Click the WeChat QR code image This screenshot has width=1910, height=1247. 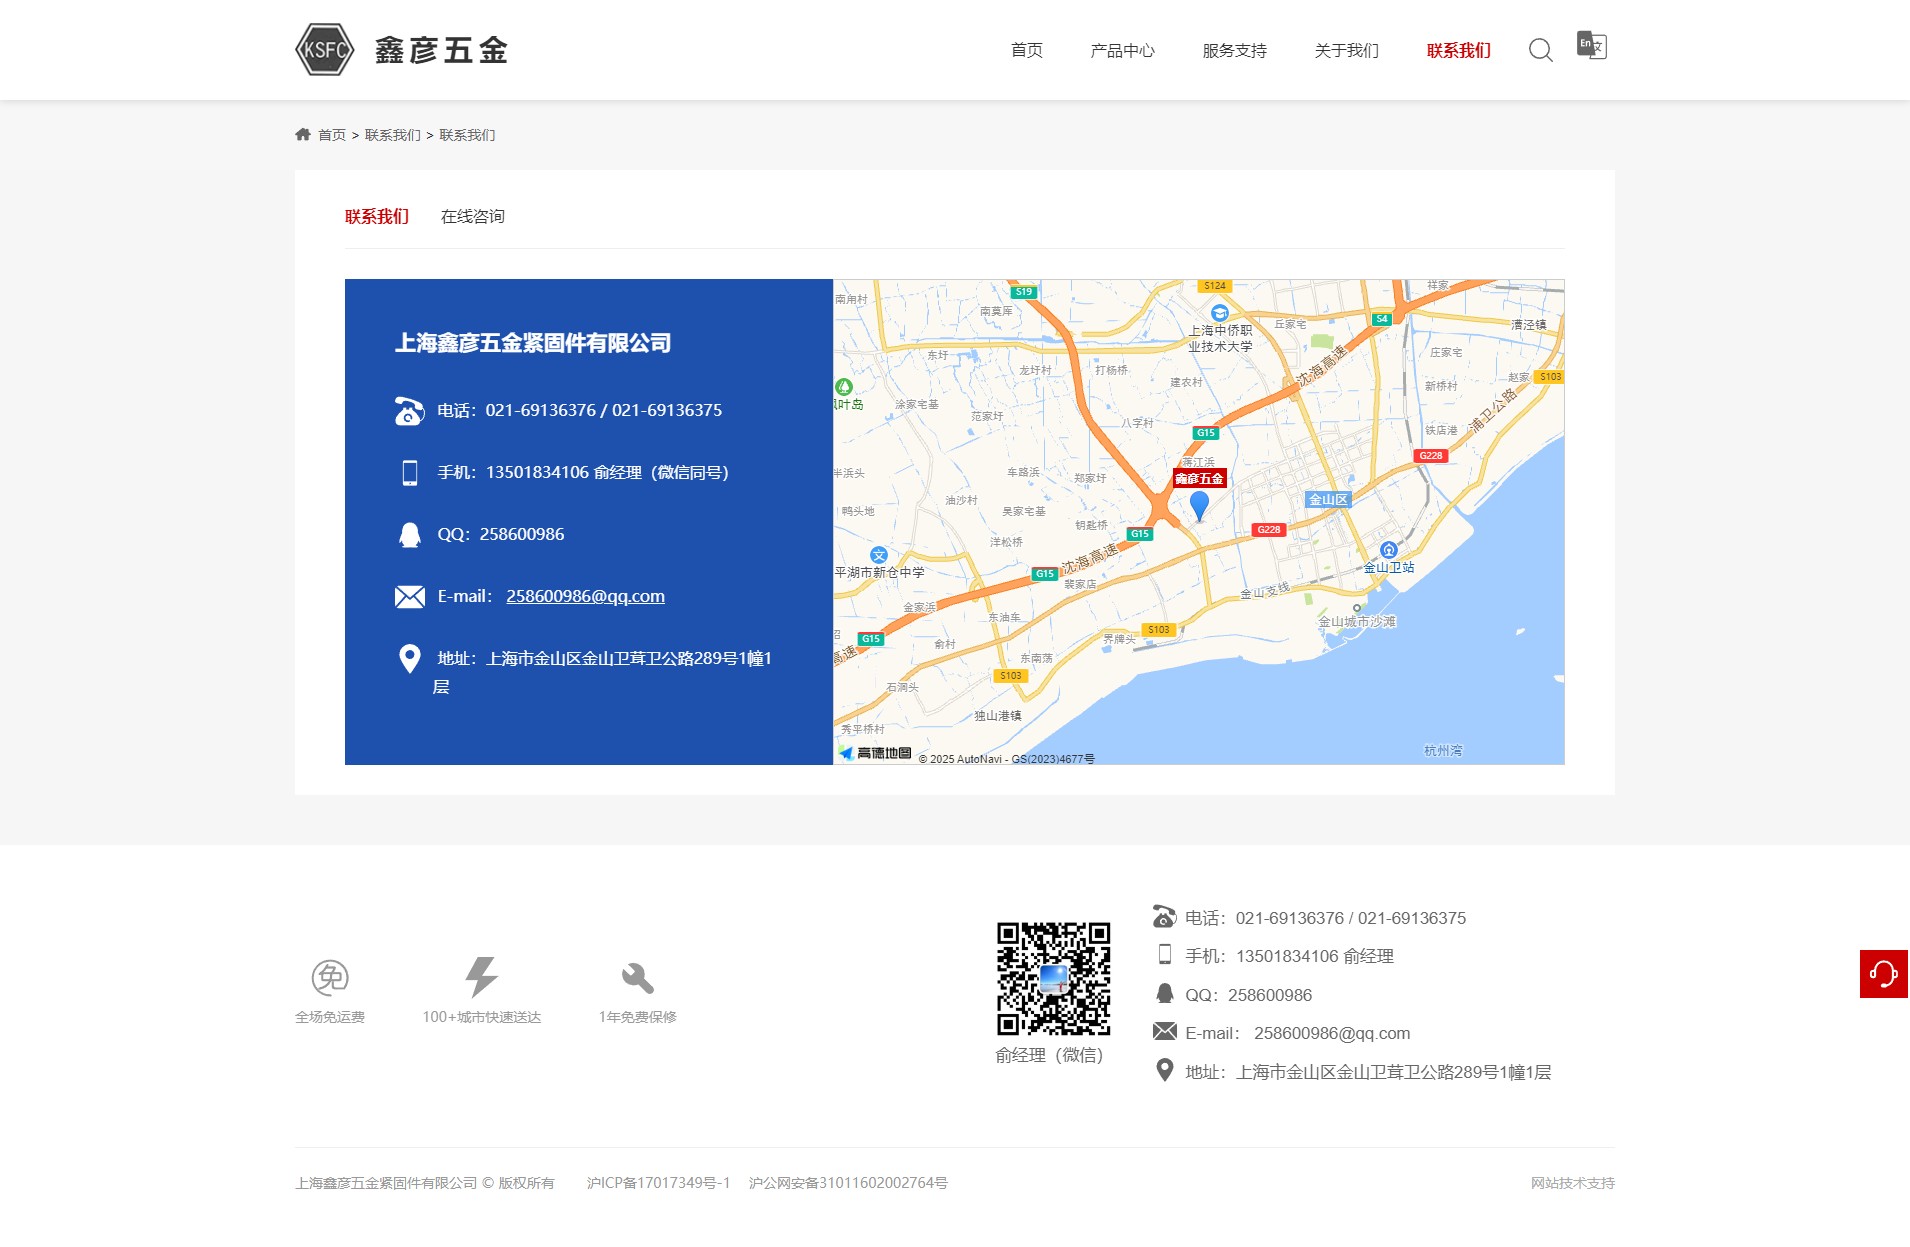[x=1053, y=978]
